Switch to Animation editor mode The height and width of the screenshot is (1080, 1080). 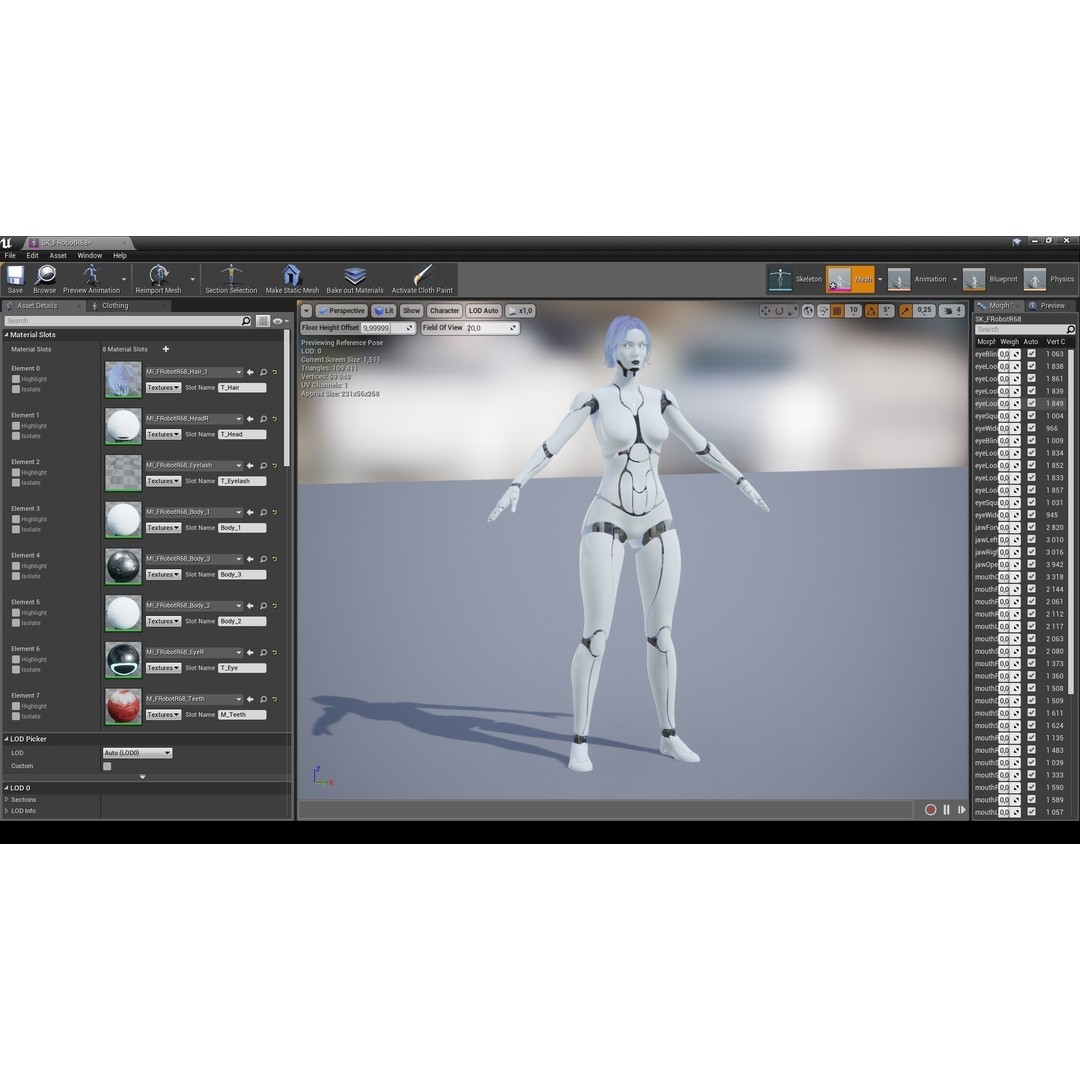918,279
